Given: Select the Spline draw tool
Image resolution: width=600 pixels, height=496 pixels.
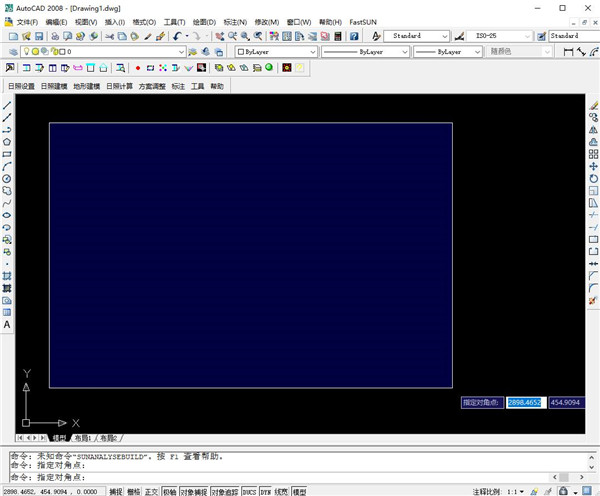Looking at the screenshot, I should (7, 203).
